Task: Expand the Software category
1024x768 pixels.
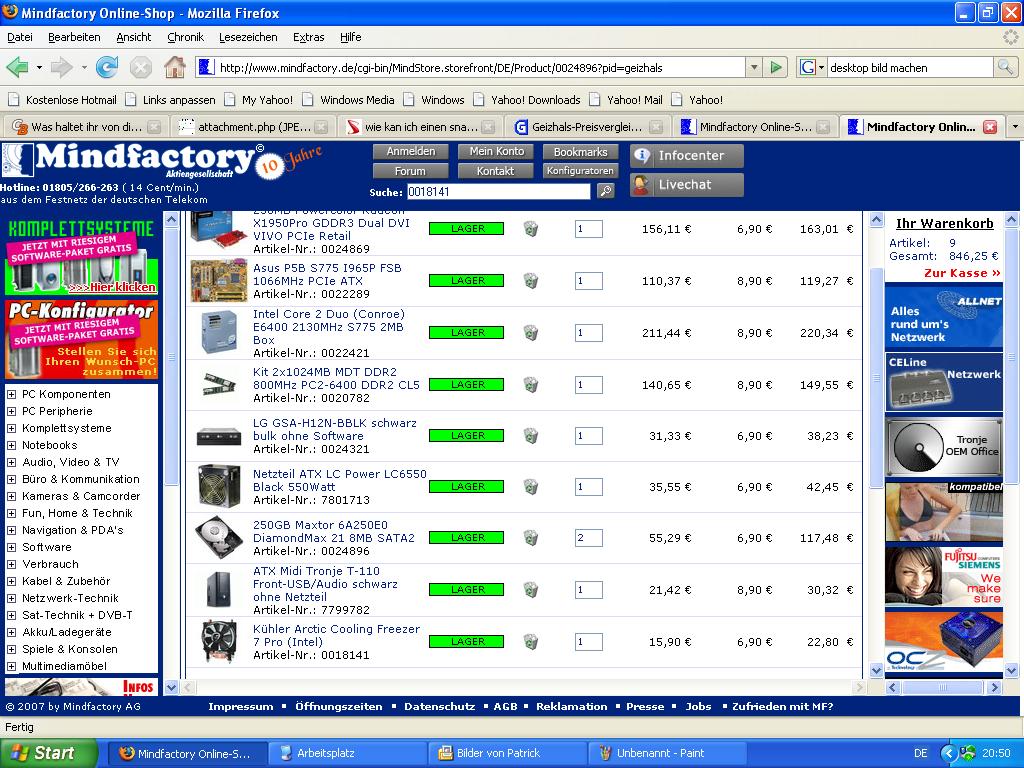Action: click(x=11, y=547)
